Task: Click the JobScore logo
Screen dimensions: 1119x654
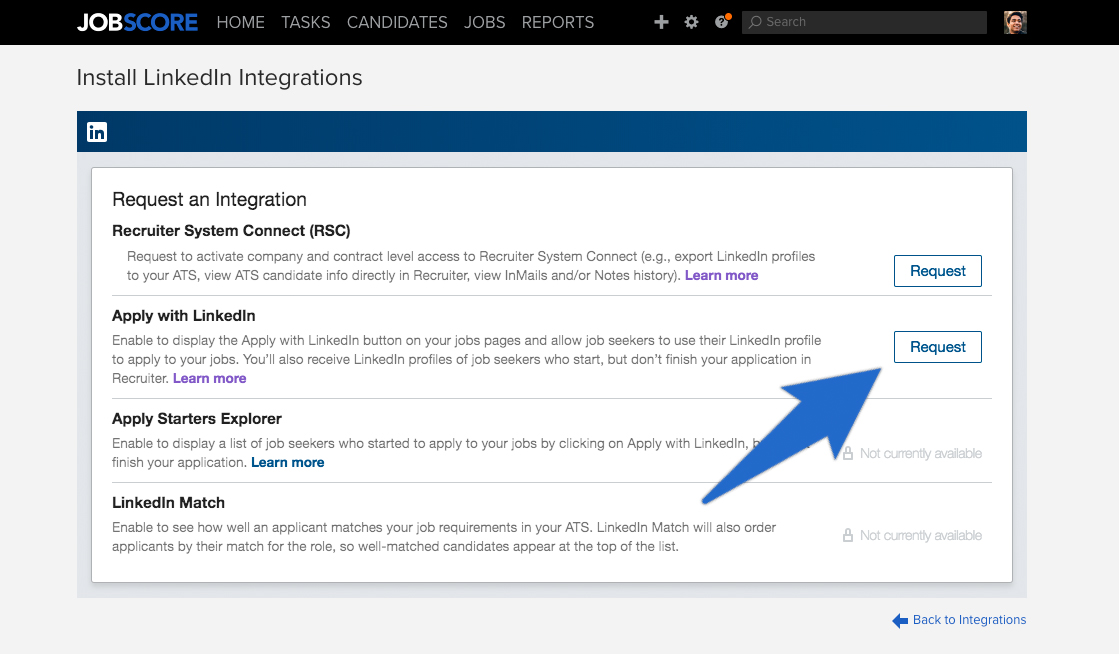Action: pyautogui.click(x=137, y=22)
